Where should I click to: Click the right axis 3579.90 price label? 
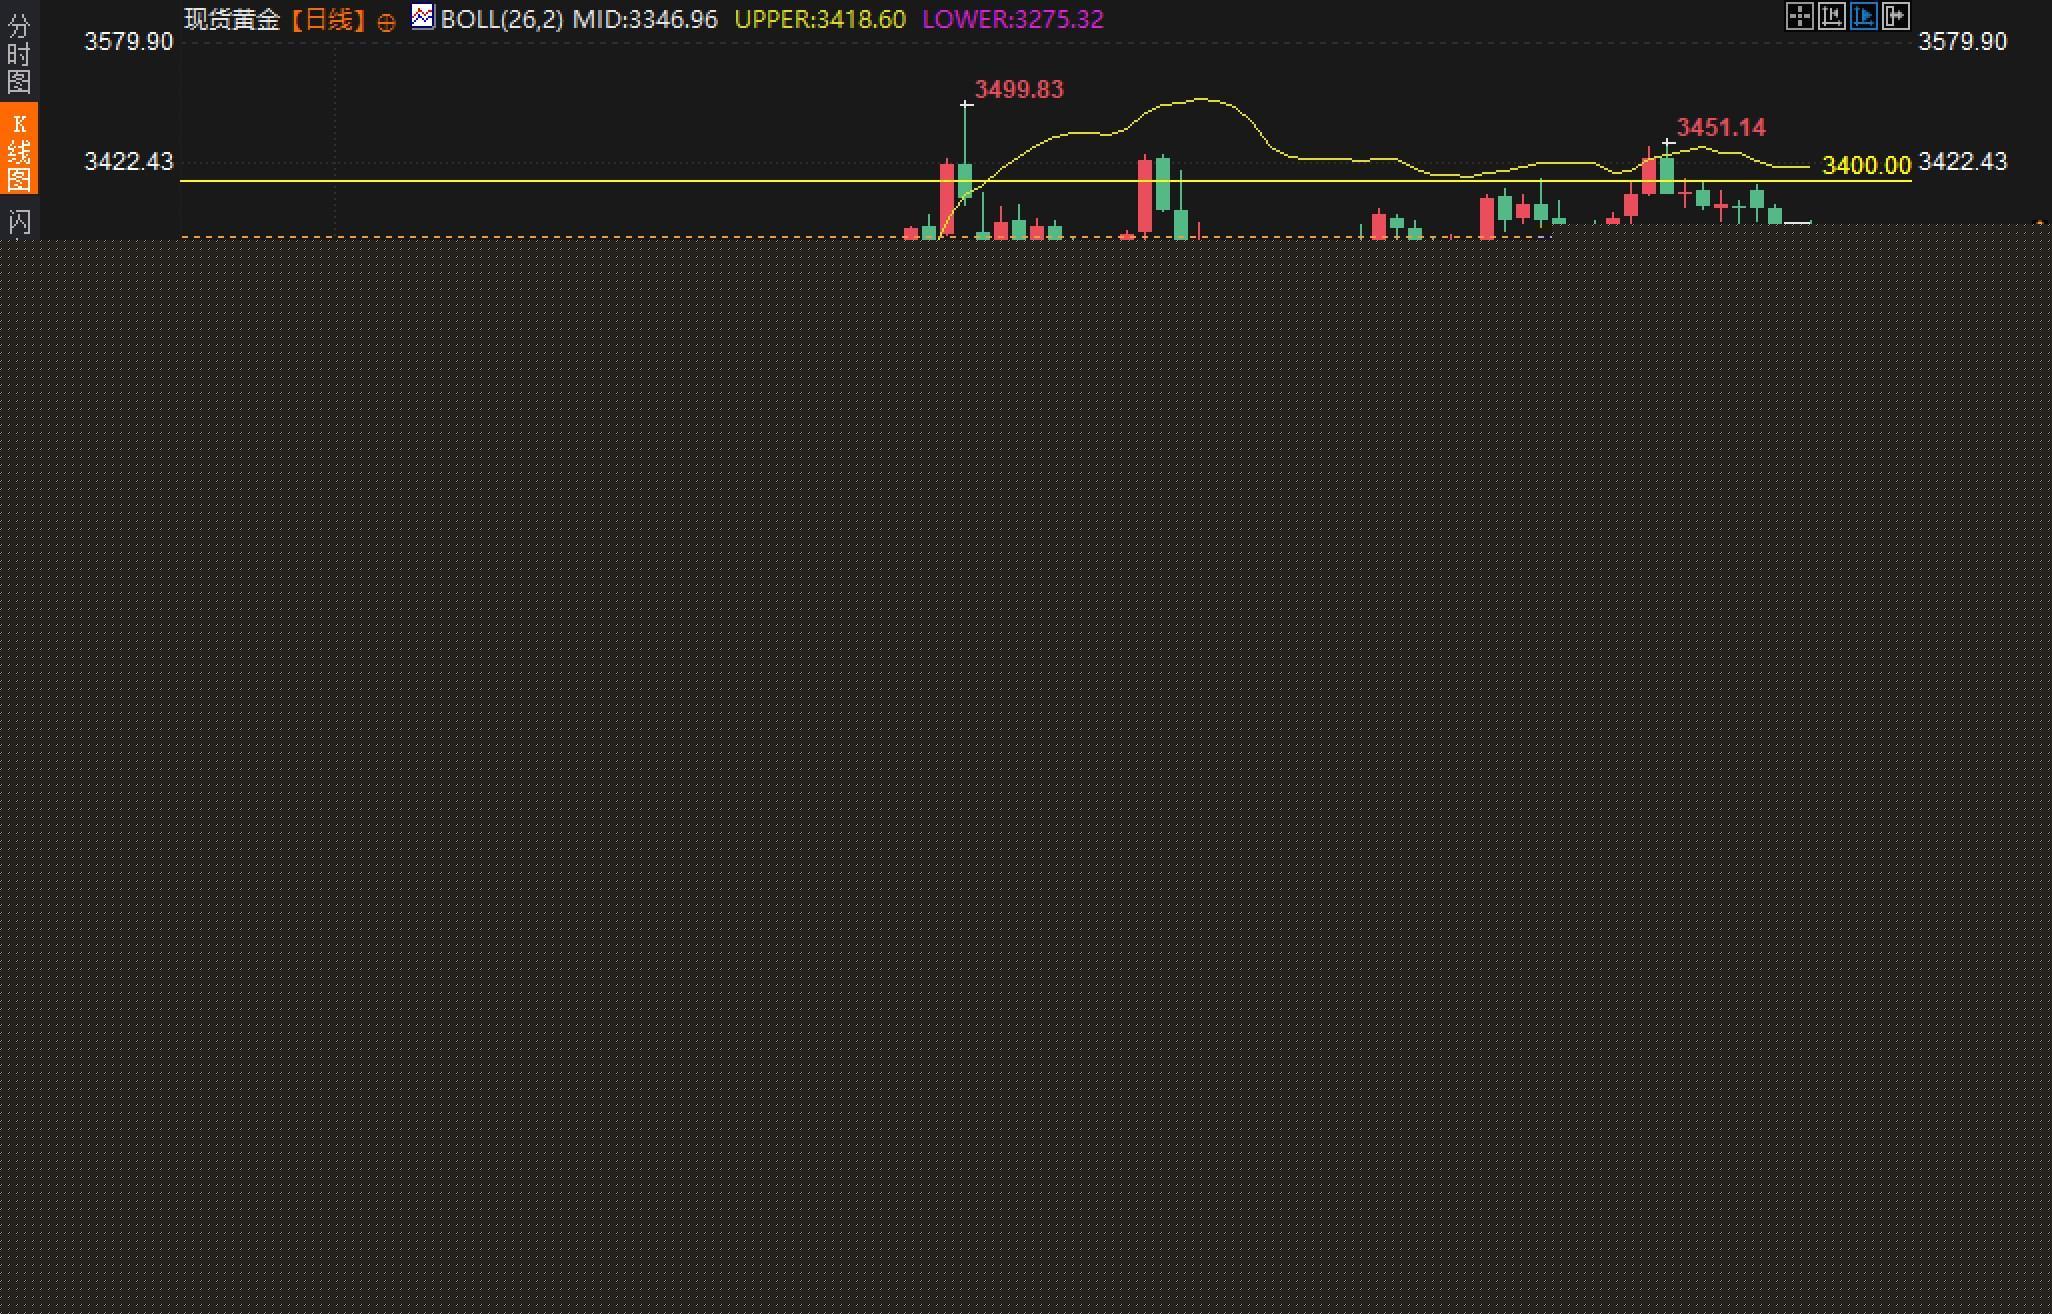(x=1962, y=42)
